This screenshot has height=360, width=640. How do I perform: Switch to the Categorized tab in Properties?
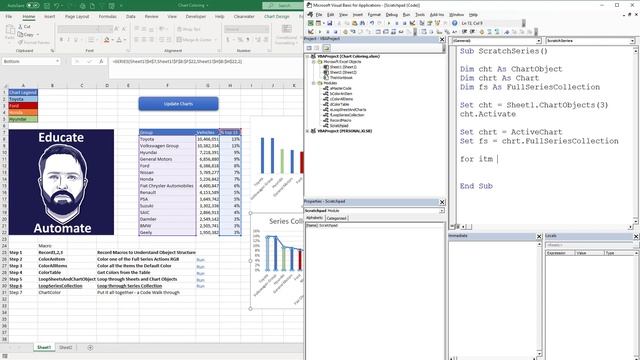[336, 218]
